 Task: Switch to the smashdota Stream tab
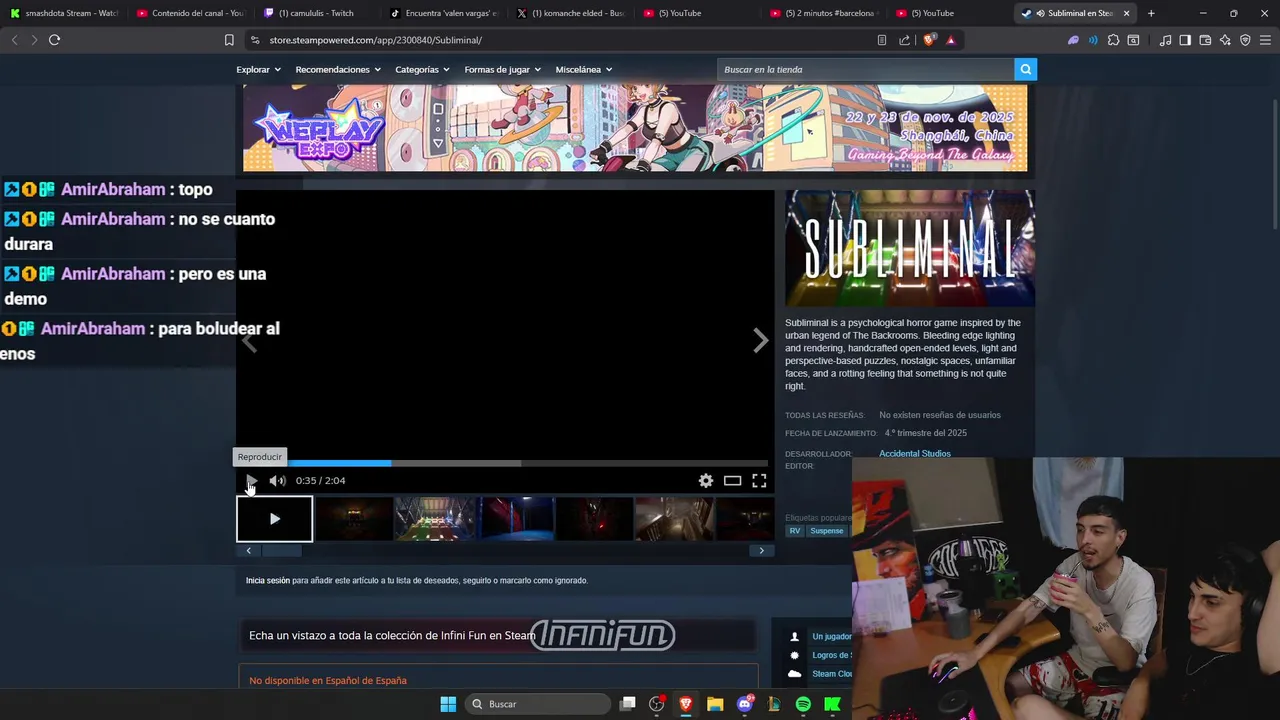pos(64,13)
